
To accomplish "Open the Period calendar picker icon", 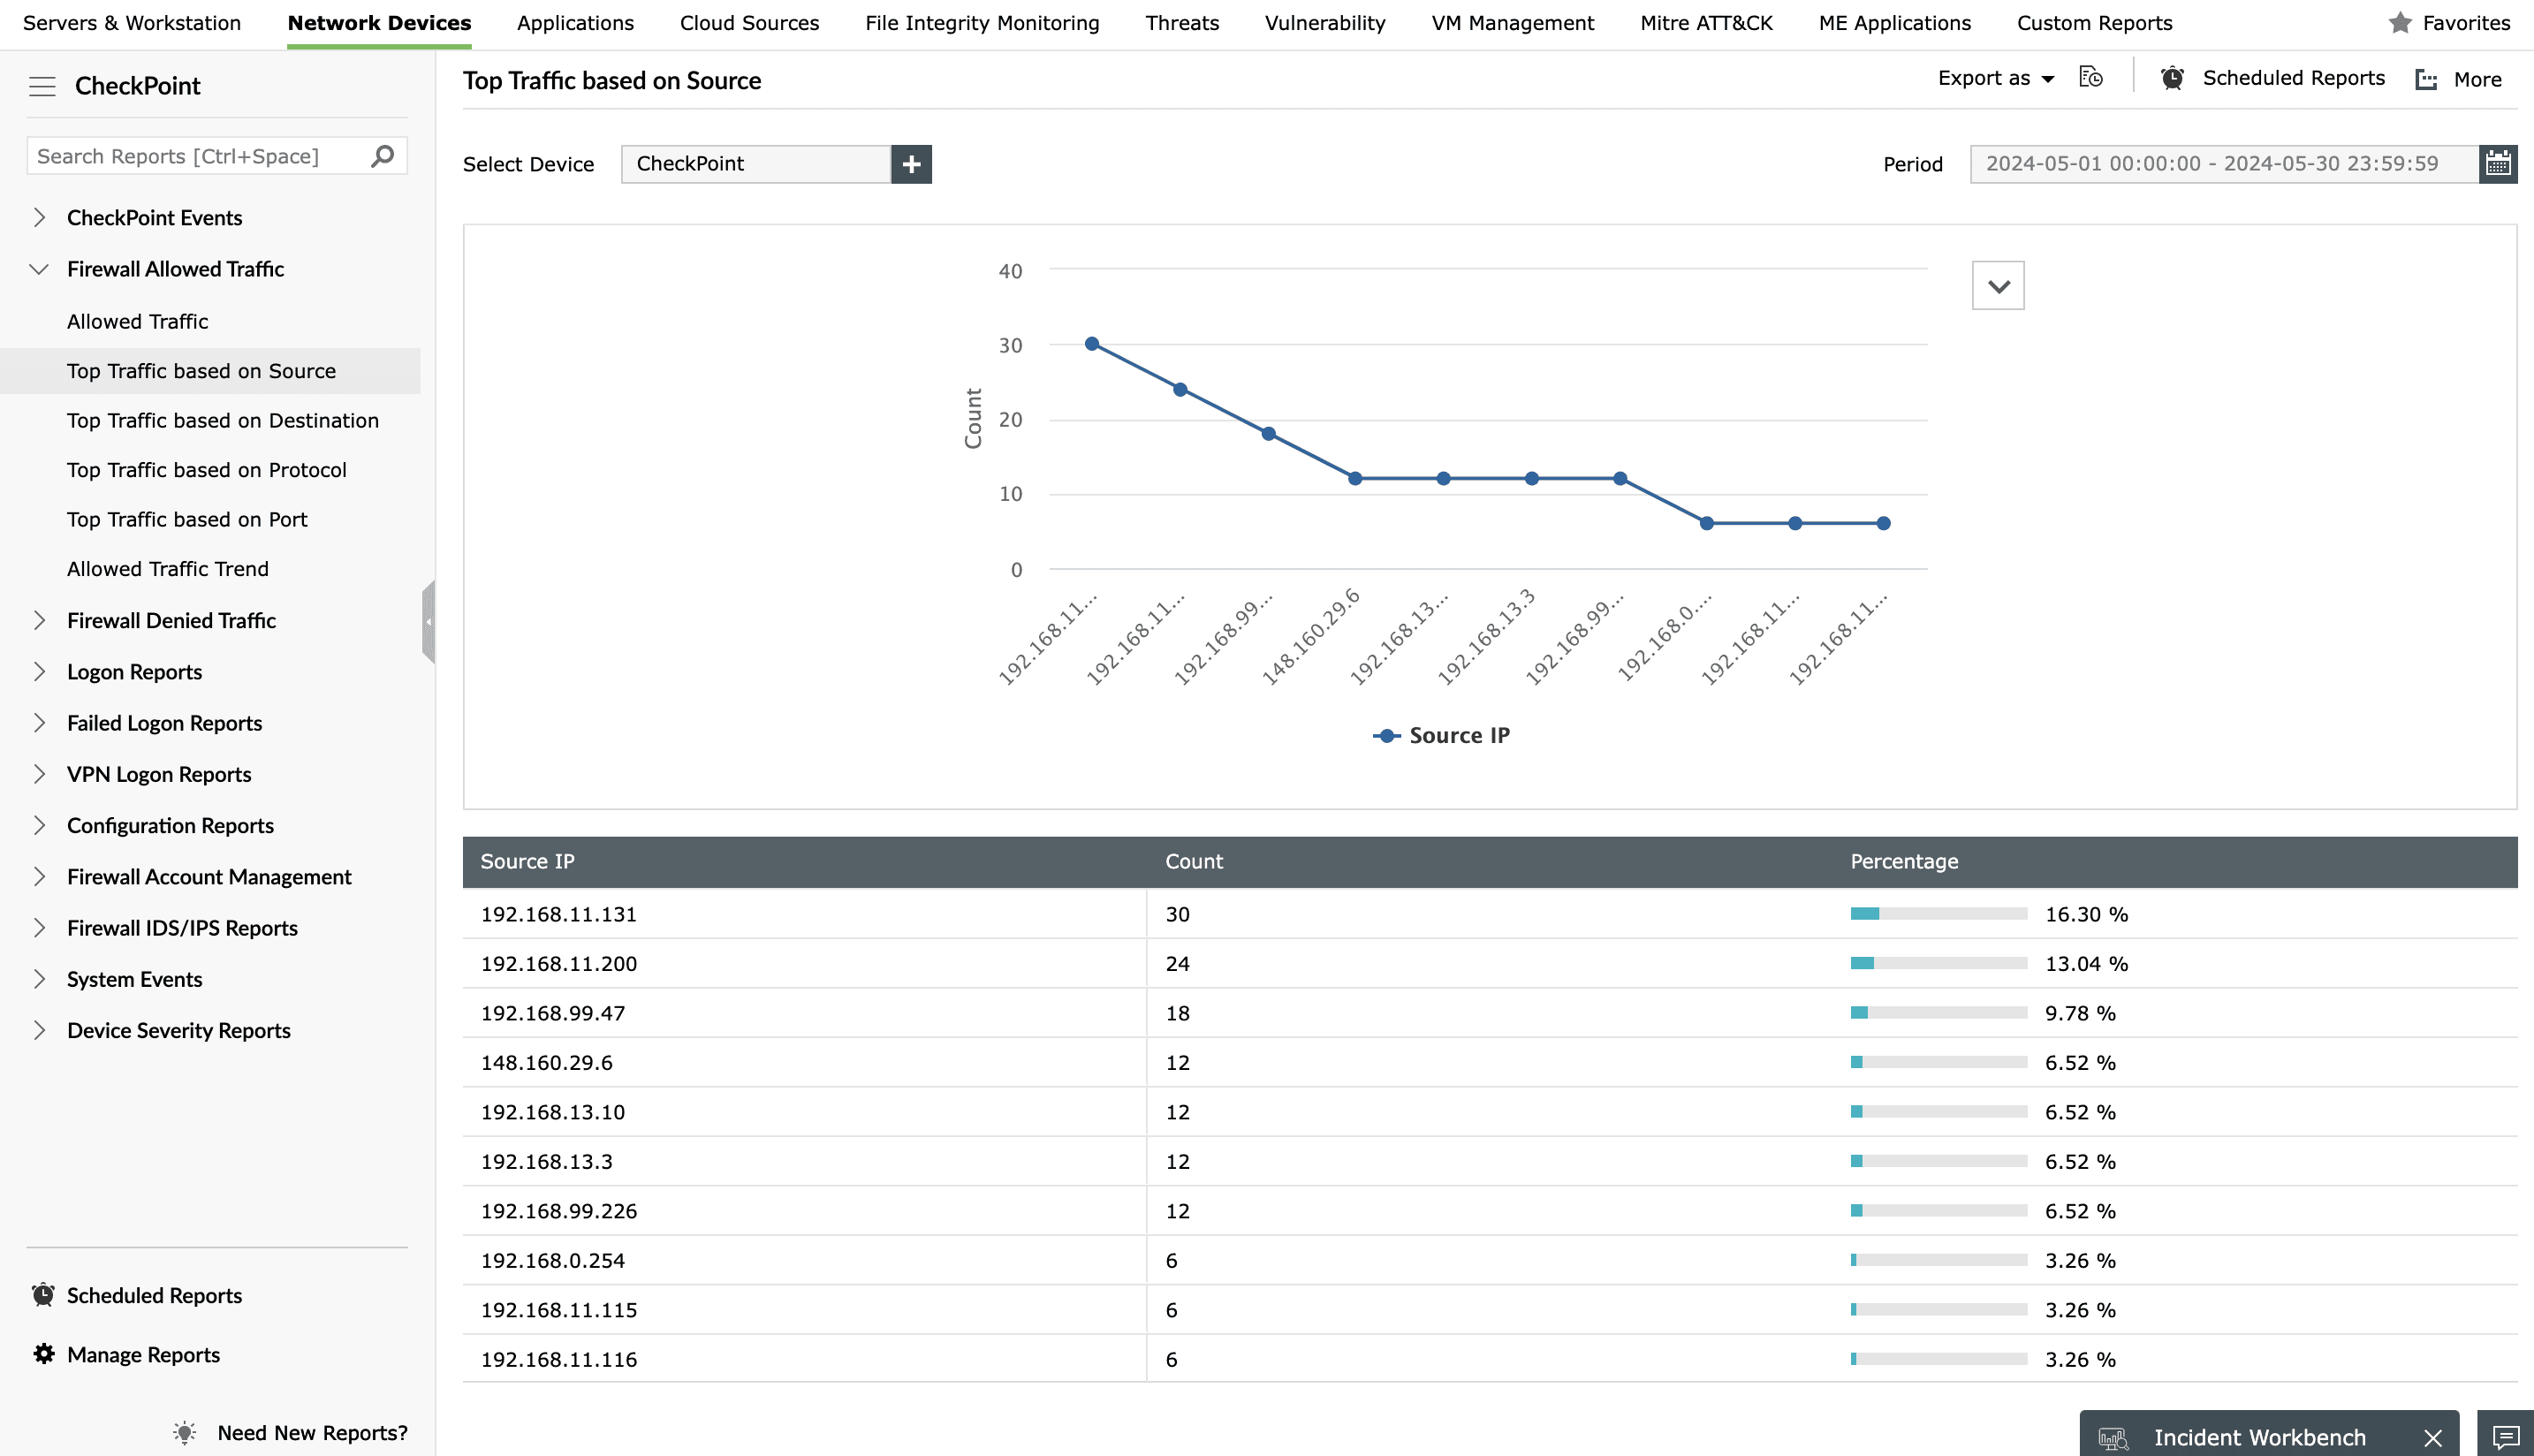I will click(x=2498, y=164).
